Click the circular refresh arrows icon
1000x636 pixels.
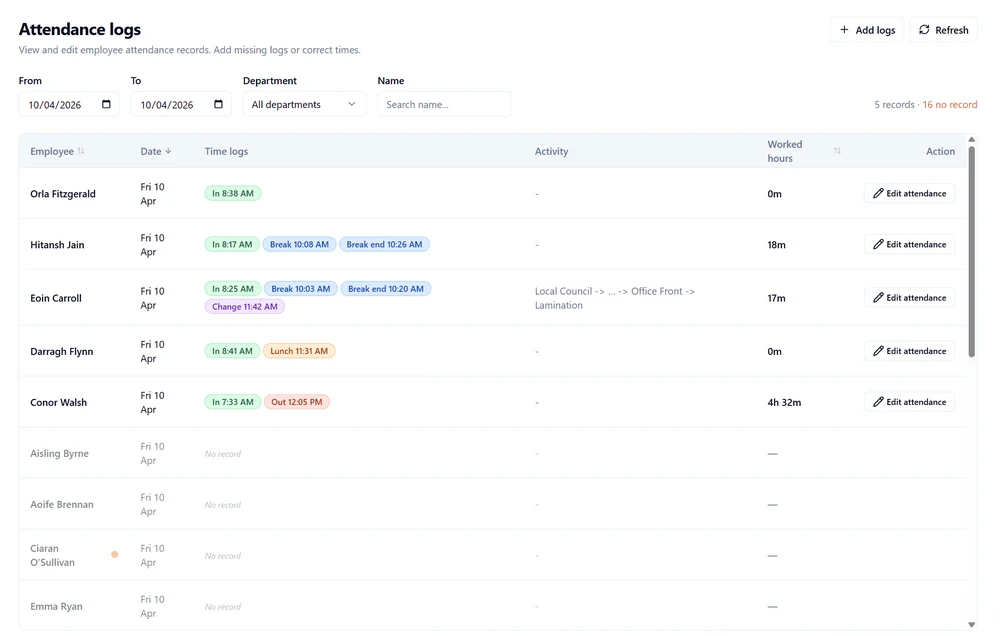point(923,30)
